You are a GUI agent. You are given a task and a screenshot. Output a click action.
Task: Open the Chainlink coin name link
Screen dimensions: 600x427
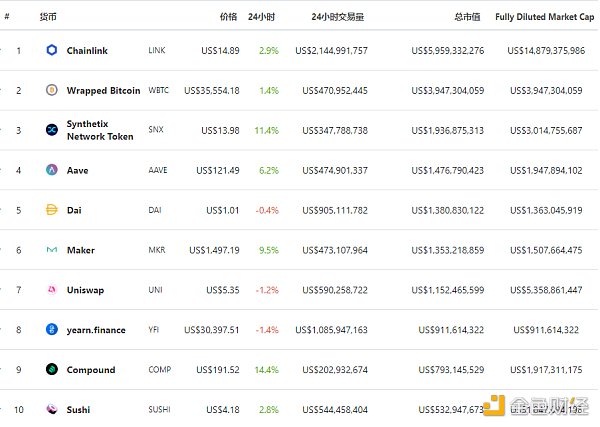89,50
